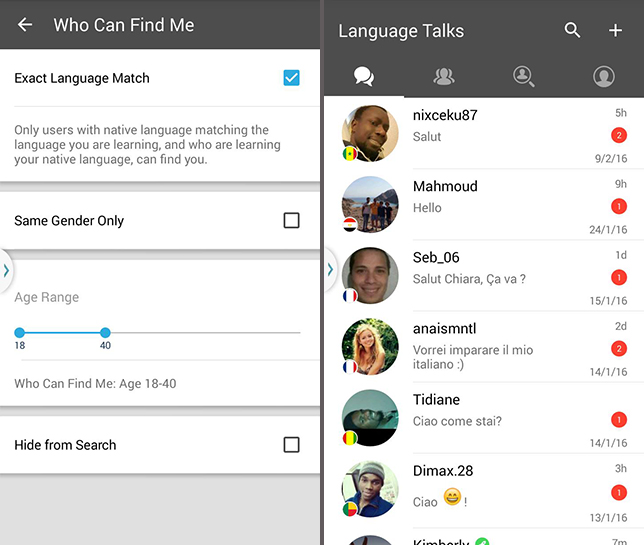View anaismntl's profile photo
The height and width of the screenshot is (545, 644).
click(370, 347)
